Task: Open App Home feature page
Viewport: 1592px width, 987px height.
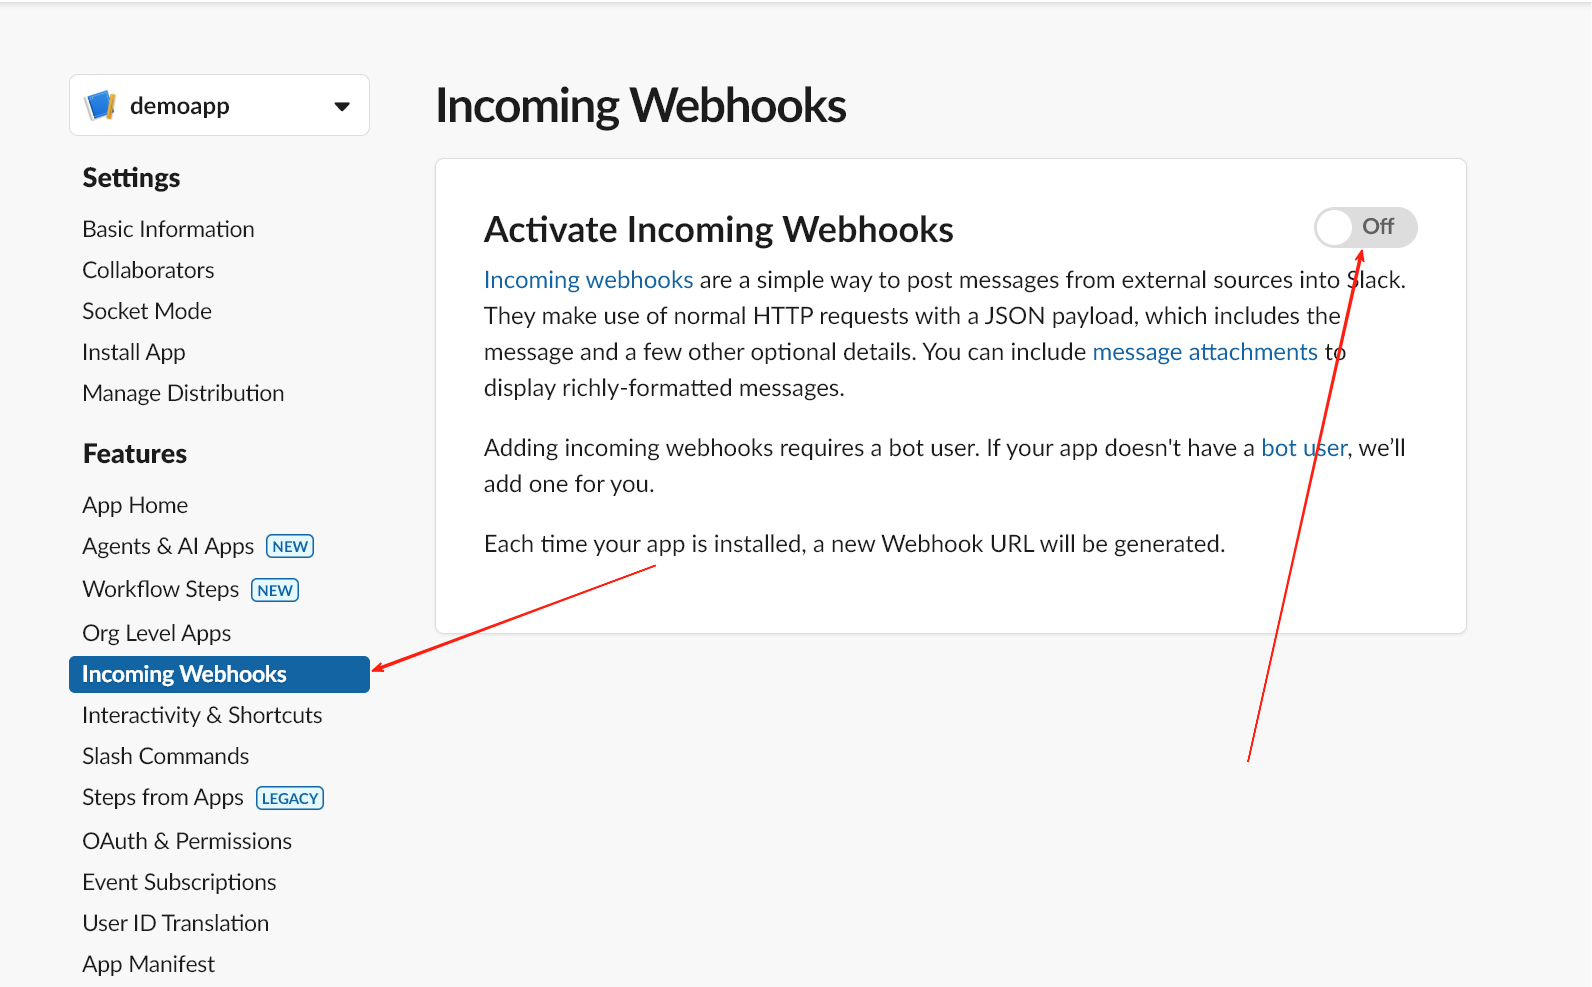Action: (x=135, y=505)
